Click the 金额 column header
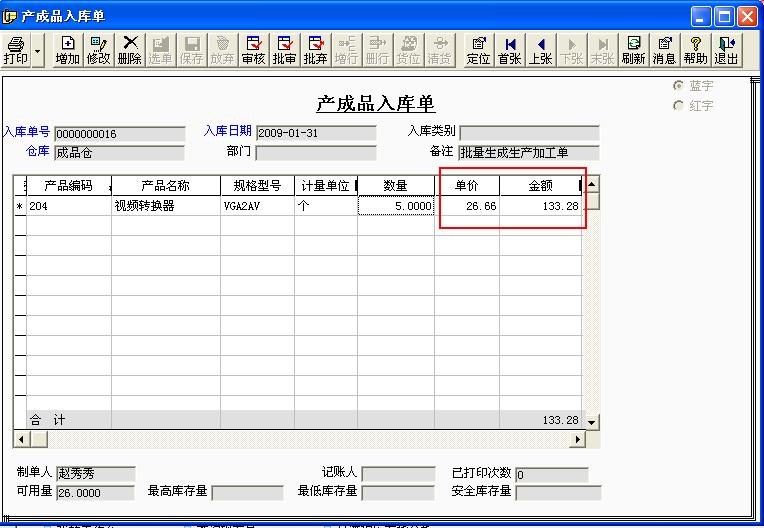Image resolution: width=764 pixels, height=528 pixels. tap(541, 186)
